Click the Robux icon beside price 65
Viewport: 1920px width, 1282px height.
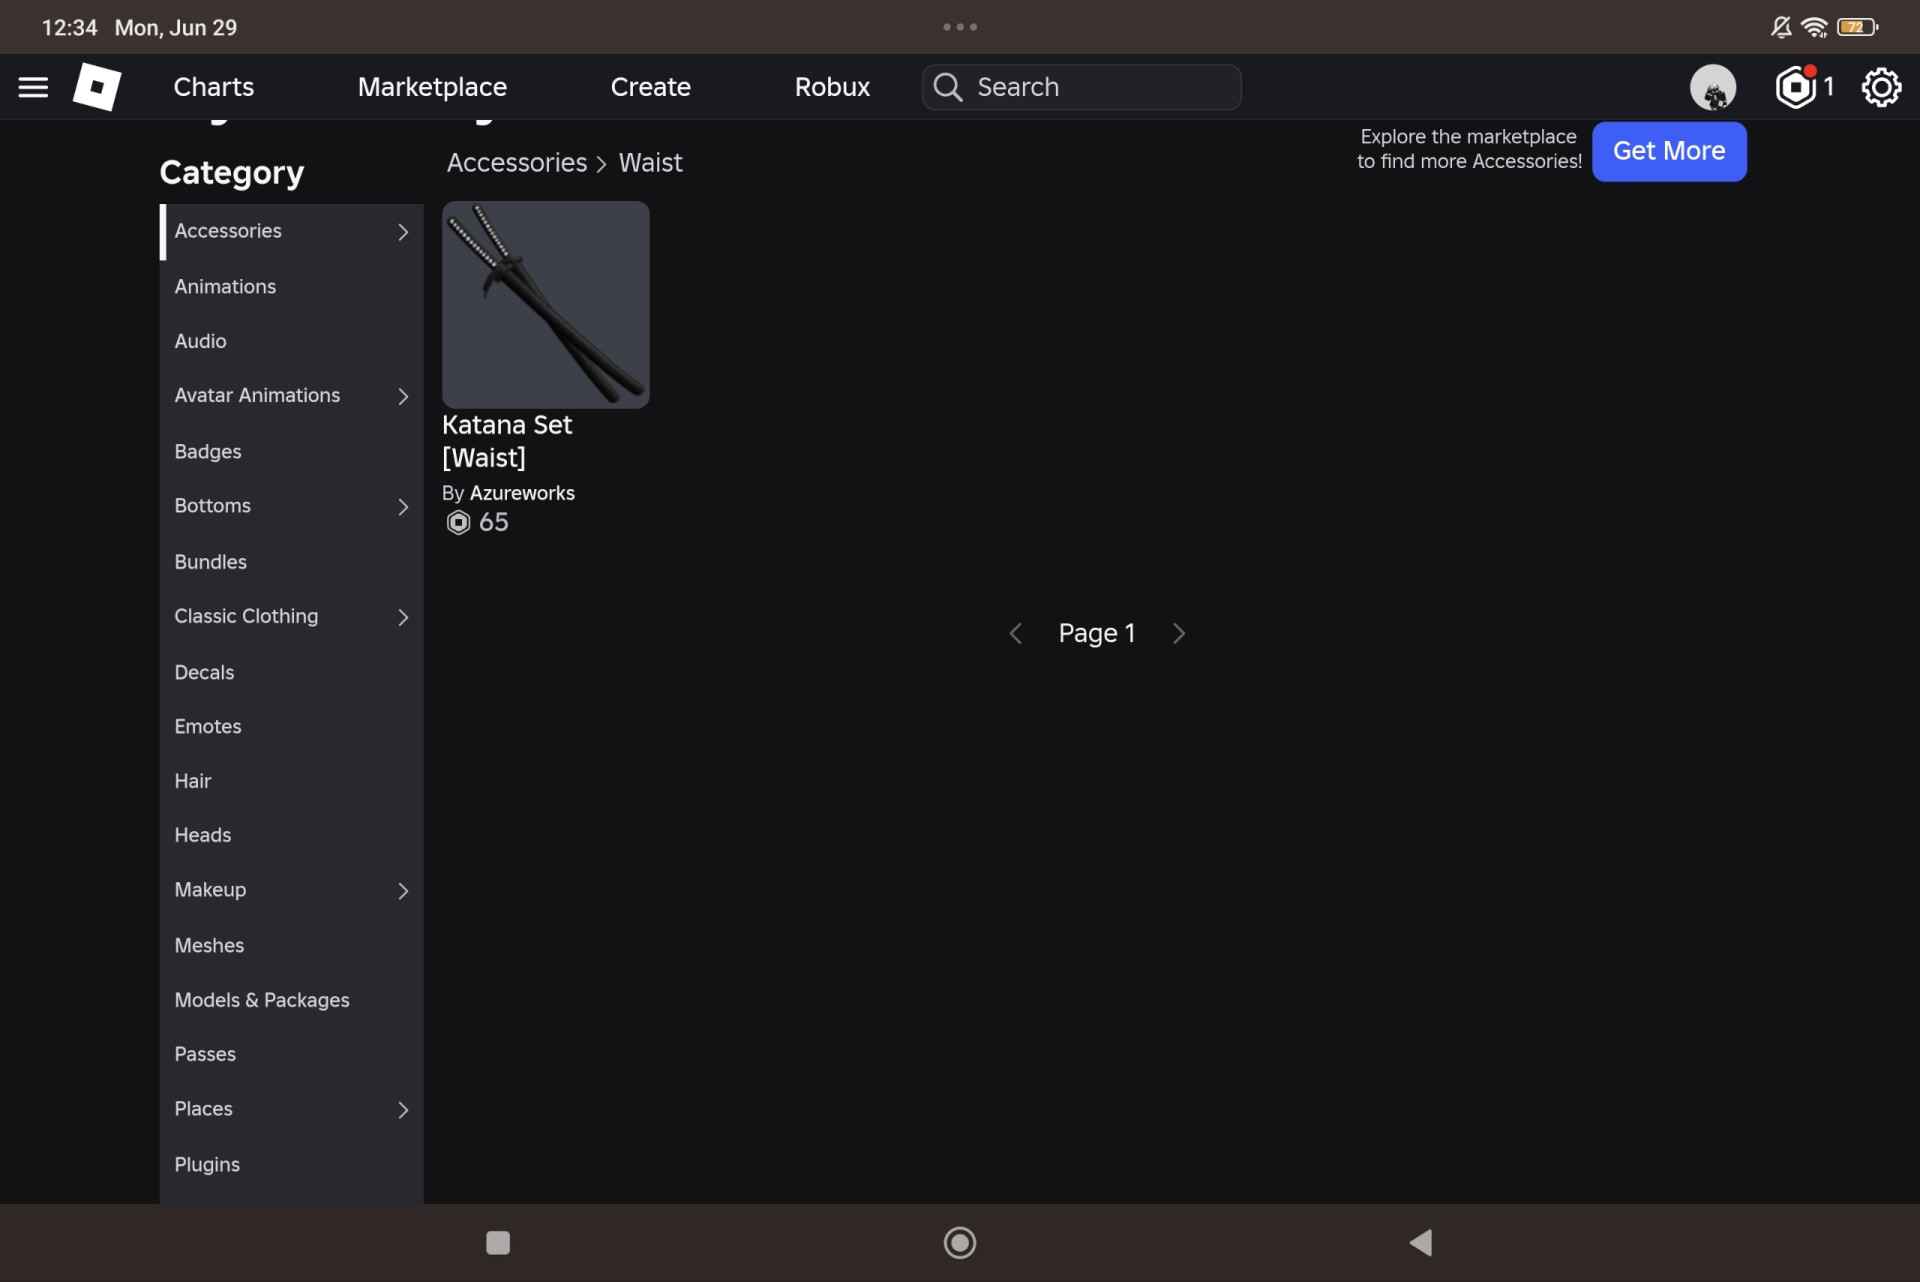(458, 523)
